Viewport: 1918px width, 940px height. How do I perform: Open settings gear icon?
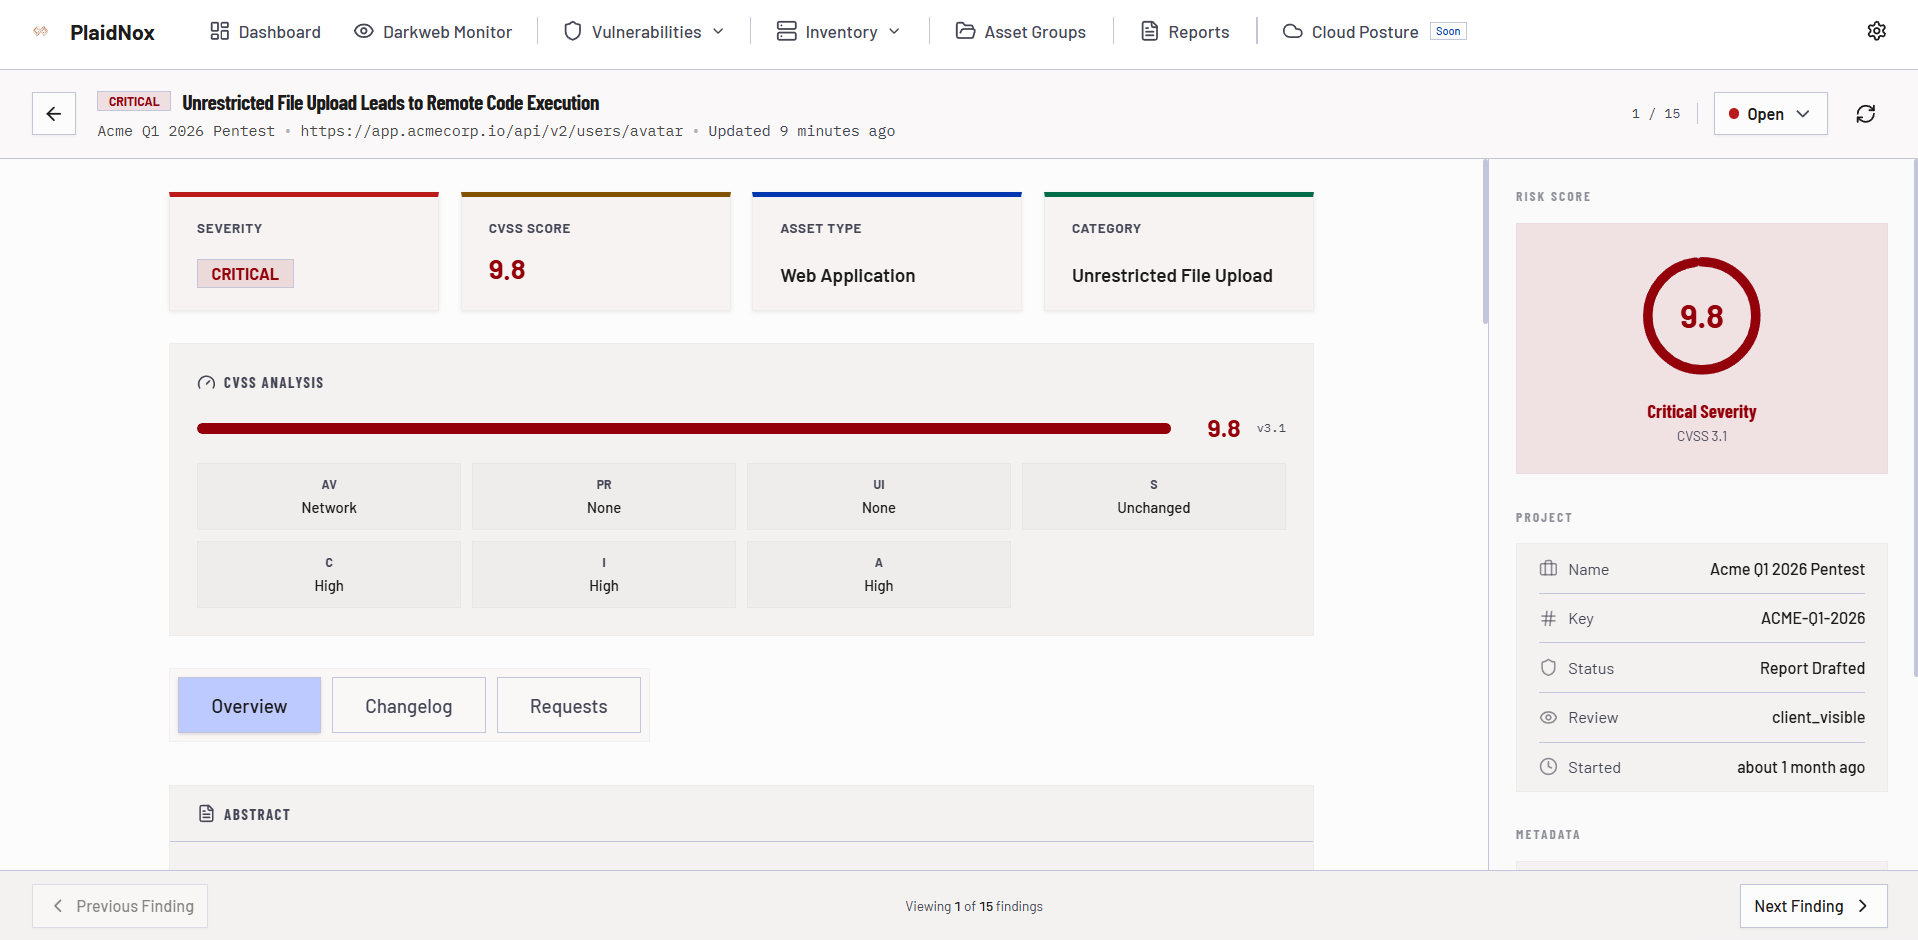tap(1876, 31)
